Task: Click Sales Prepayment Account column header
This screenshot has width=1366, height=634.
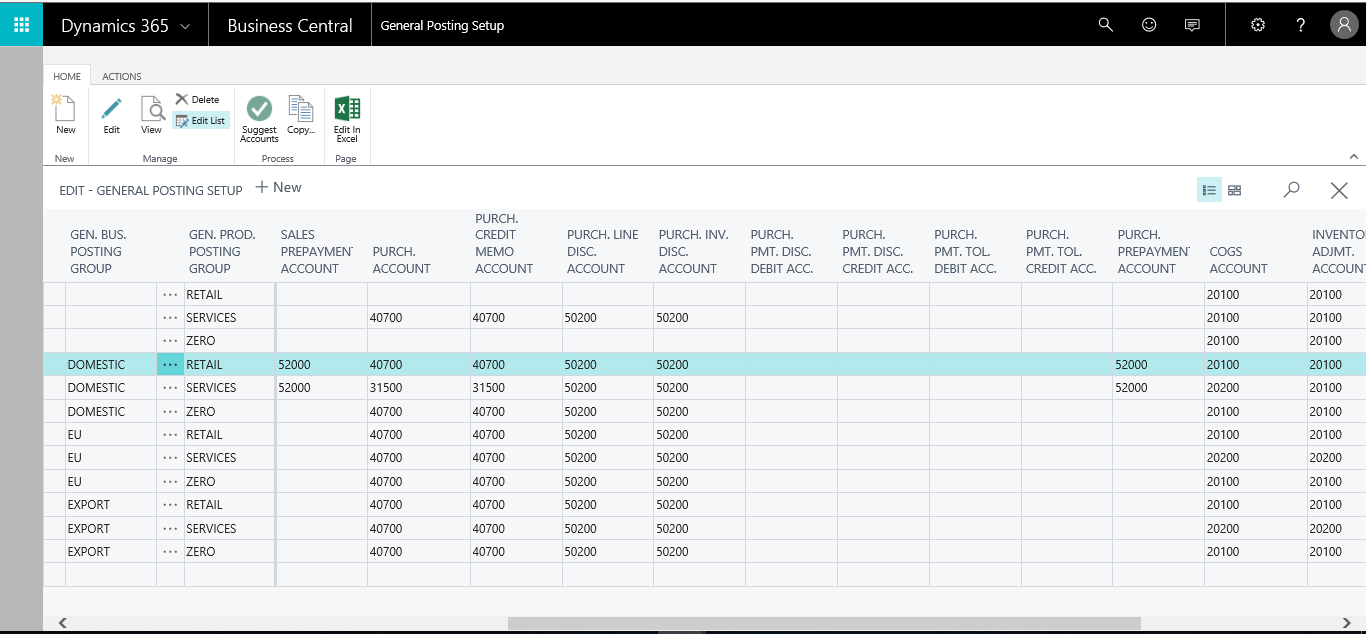Action: [x=317, y=251]
